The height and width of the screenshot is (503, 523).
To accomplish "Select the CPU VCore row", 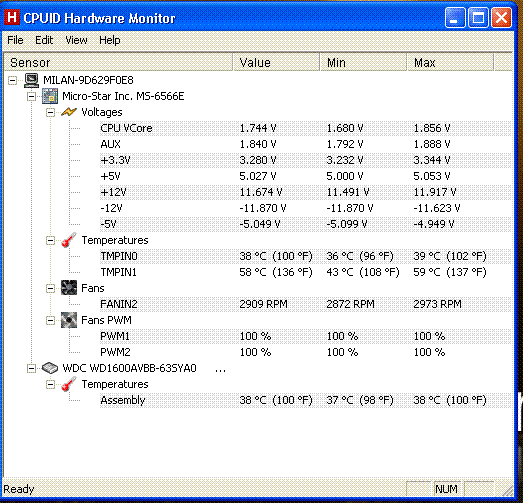I will pyautogui.click(x=305, y=128).
